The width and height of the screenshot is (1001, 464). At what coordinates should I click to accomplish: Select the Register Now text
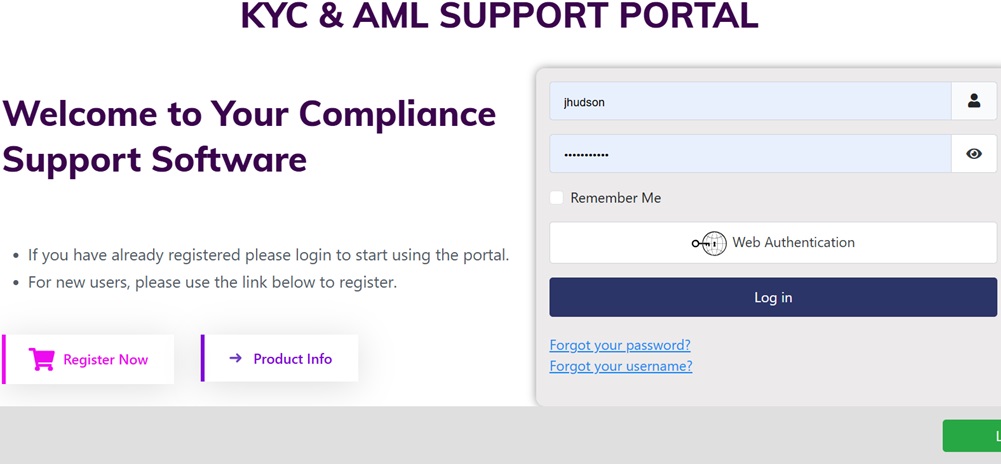click(x=105, y=360)
